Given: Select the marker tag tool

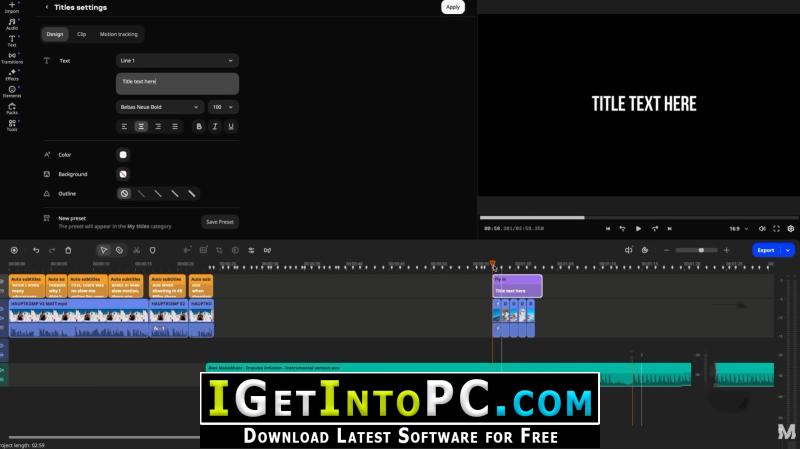Looking at the screenshot, I should point(119,250).
